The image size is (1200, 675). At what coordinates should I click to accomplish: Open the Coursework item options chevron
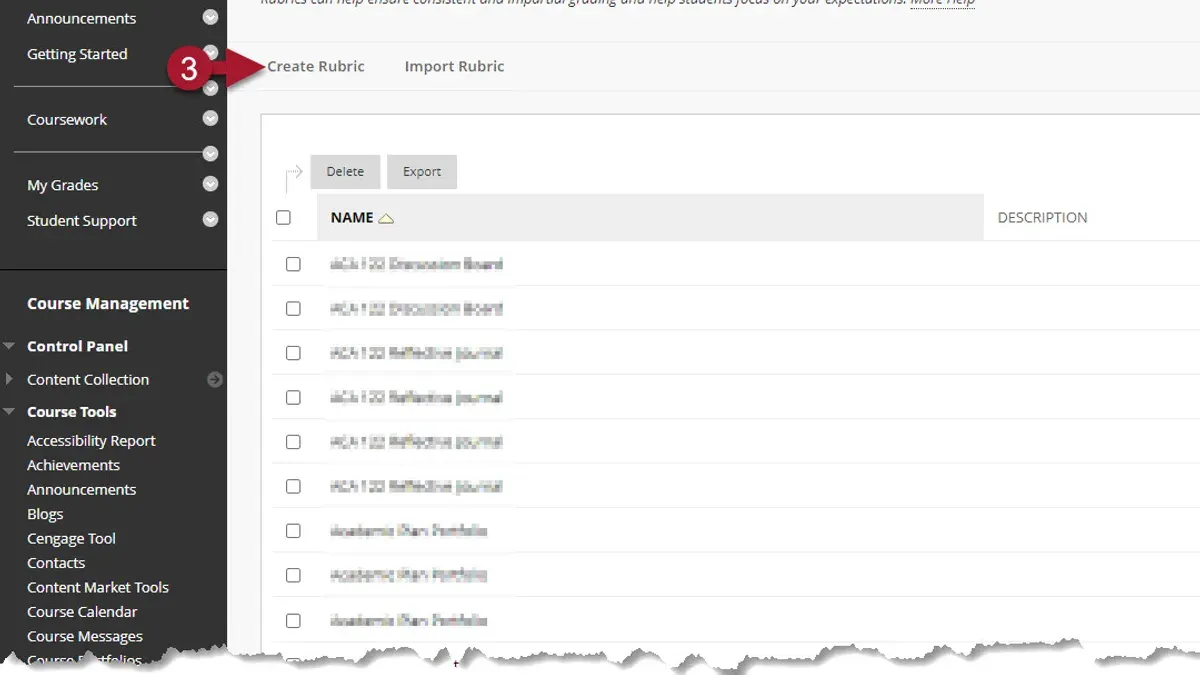click(x=210, y=118)
